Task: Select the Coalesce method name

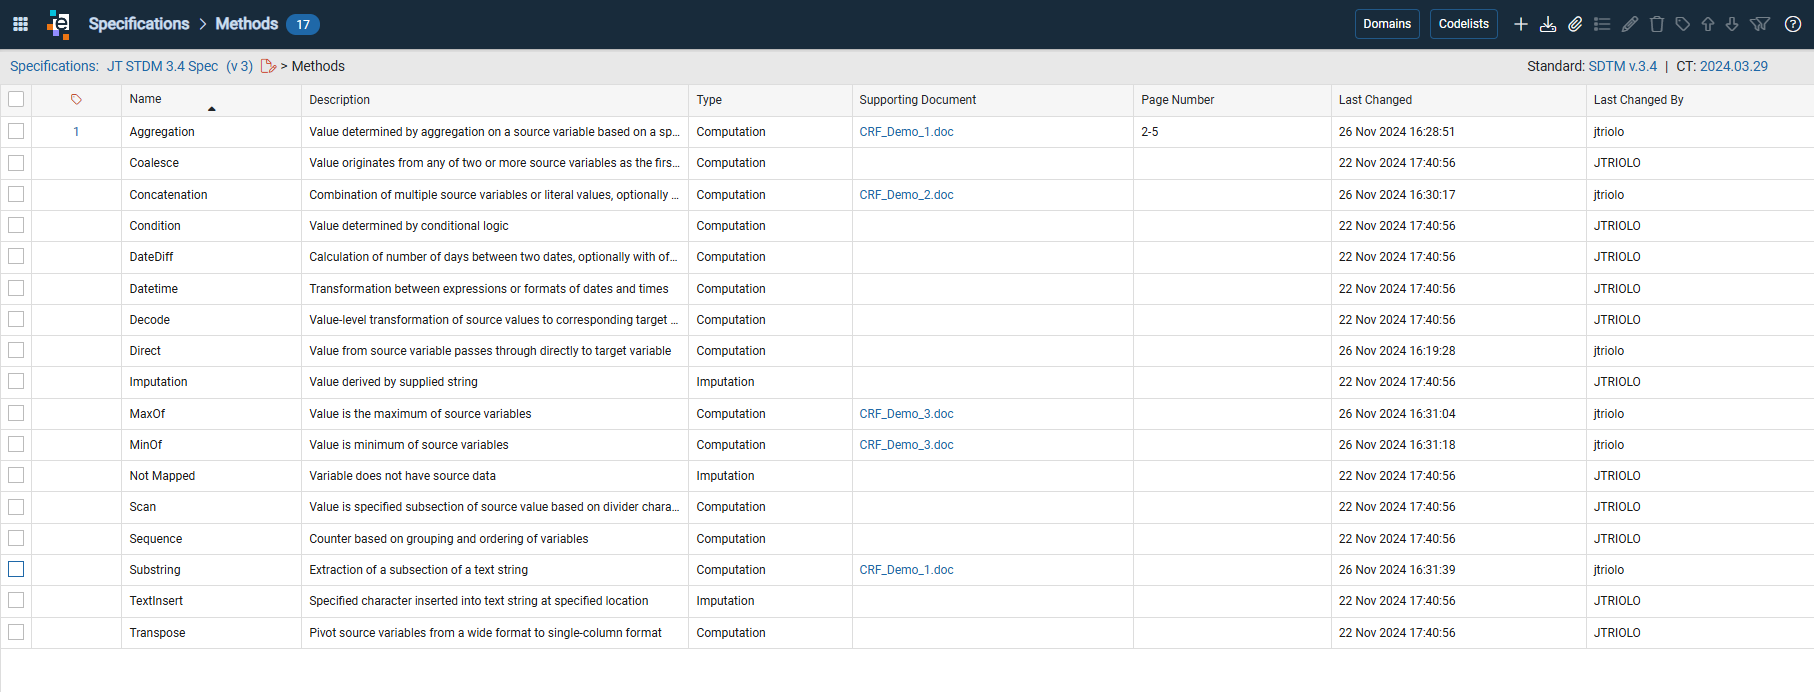Action: pyautogui.click(x=154, y=163)
